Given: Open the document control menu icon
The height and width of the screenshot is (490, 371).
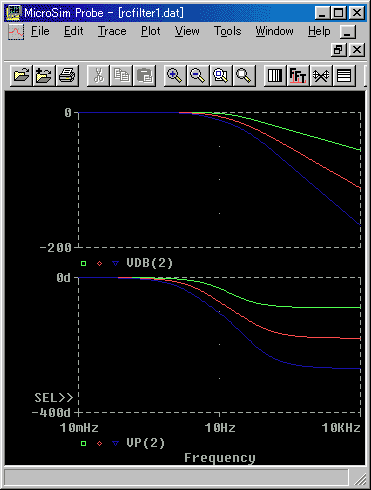Looking at the screenshot, I should pyautogui.click(x=16, y=32).
